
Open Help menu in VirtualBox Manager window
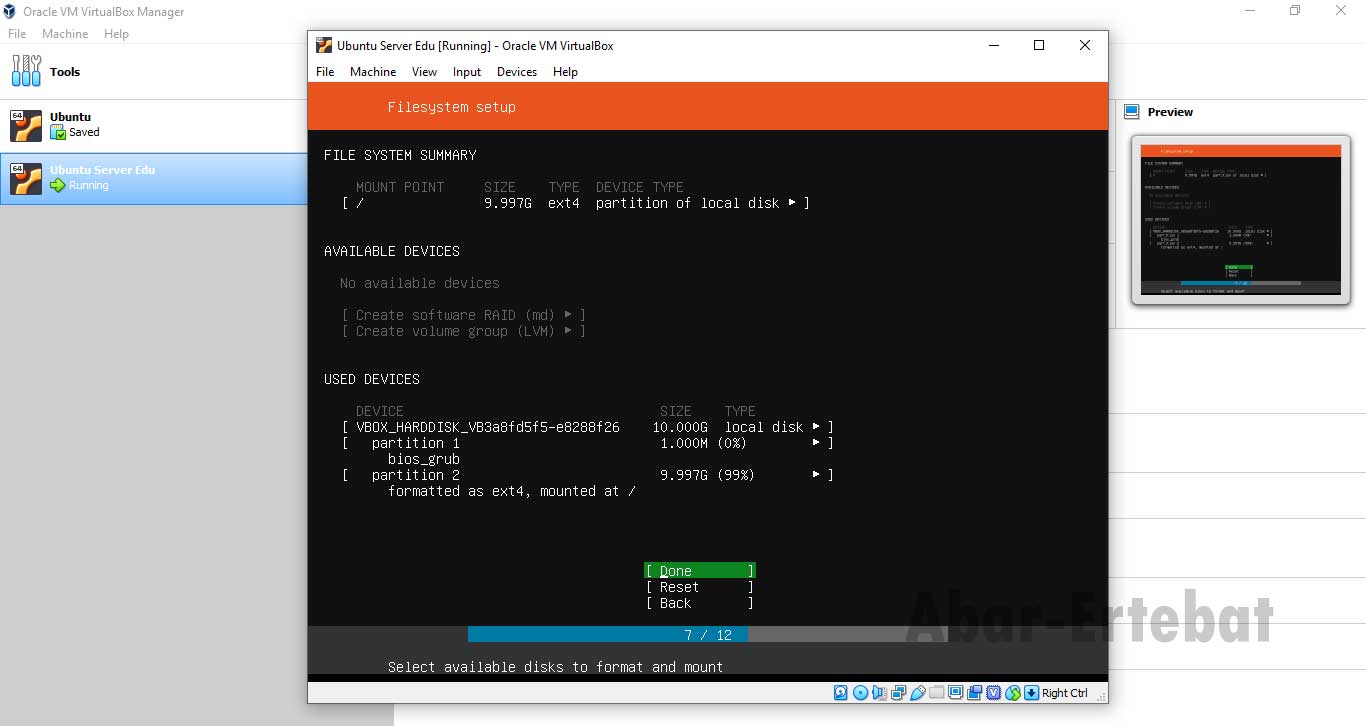click(x=116, y=33)
